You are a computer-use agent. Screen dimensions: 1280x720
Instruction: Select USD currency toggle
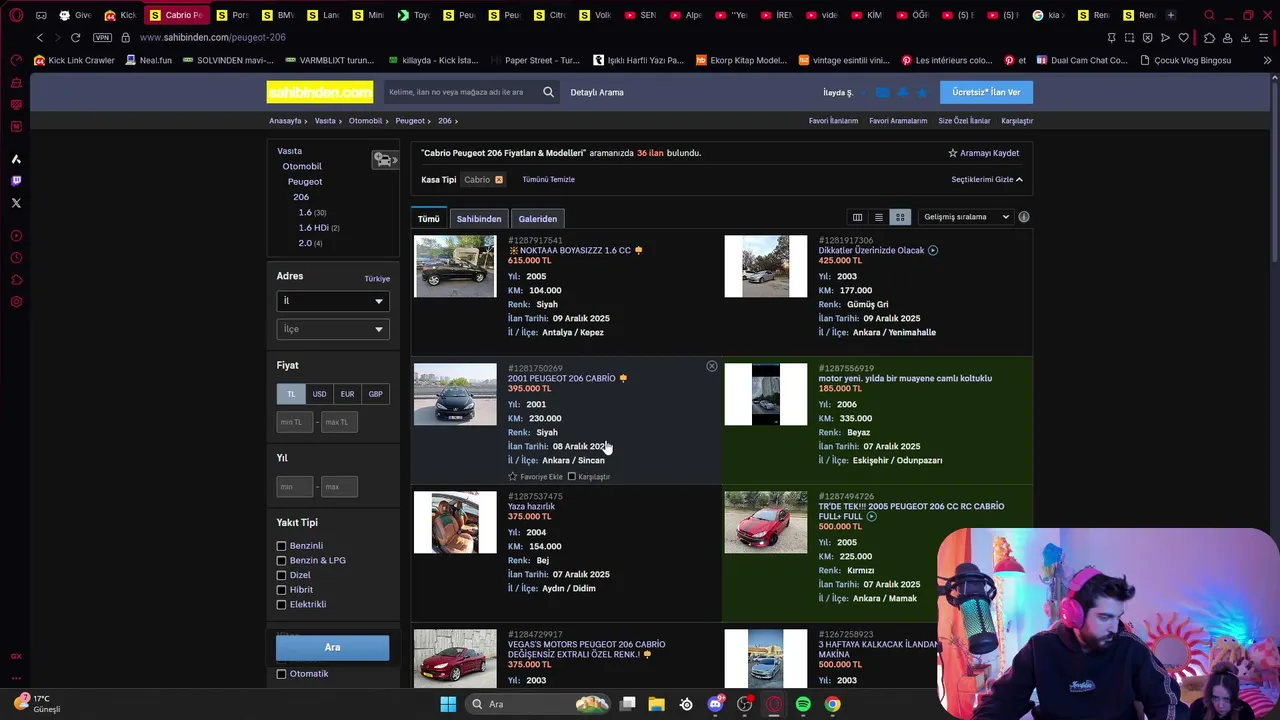pyautogui.click(x=319, y=394)
